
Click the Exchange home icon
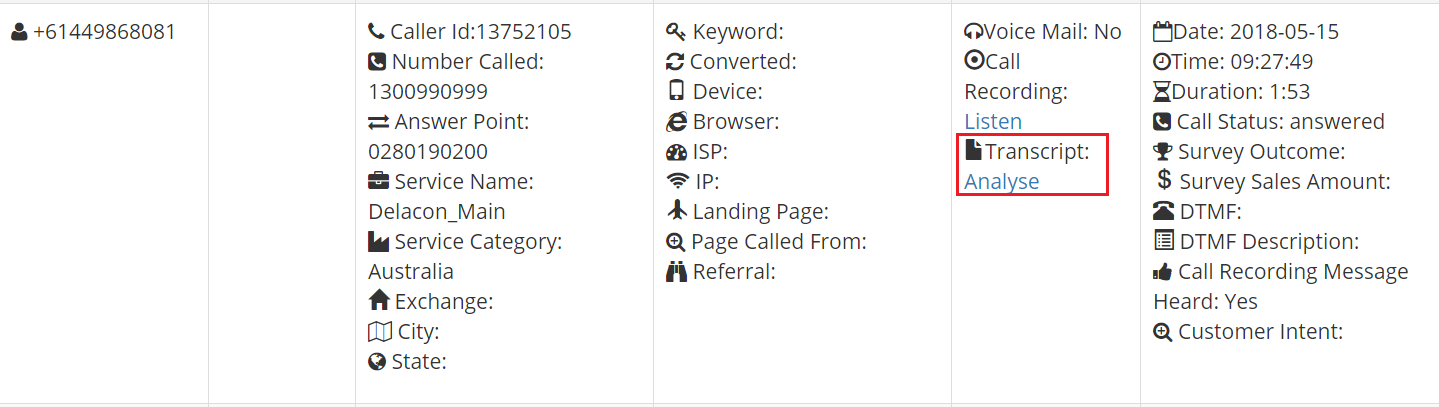point(378,301)
